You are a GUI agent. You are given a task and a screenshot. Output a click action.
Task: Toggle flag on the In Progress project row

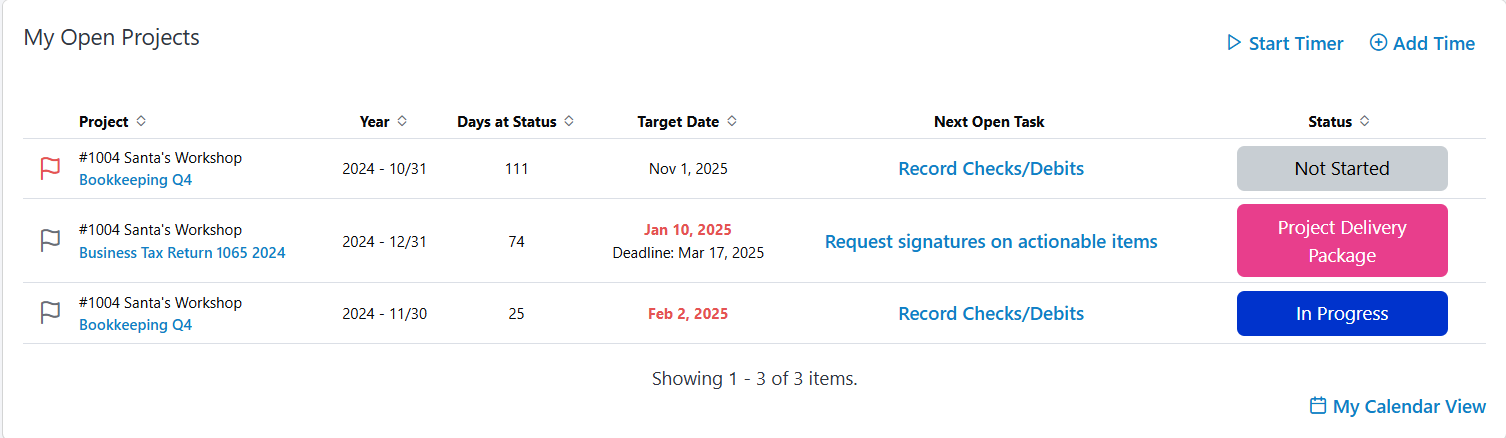50,313
